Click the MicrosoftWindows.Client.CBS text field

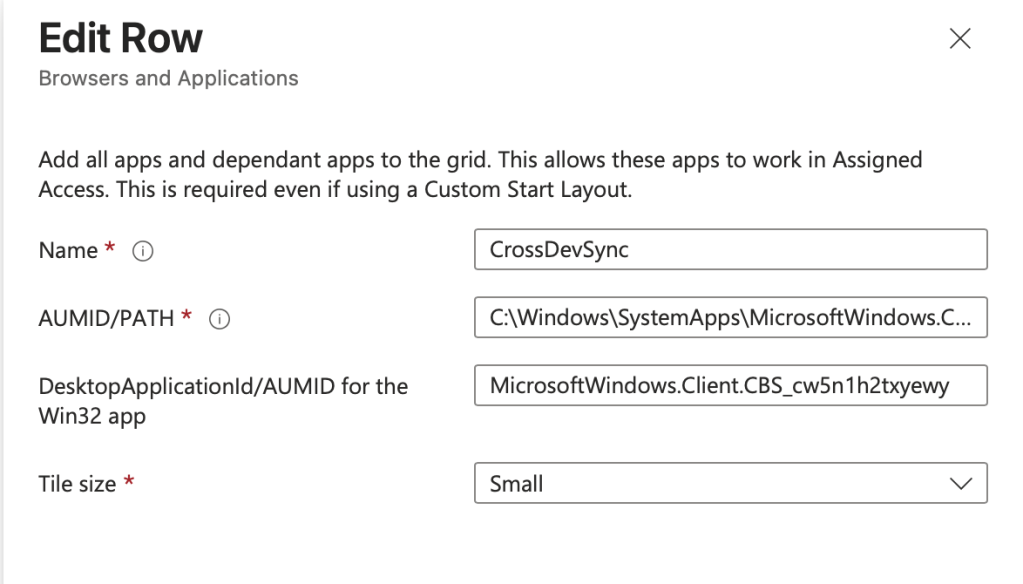point(730,386)
